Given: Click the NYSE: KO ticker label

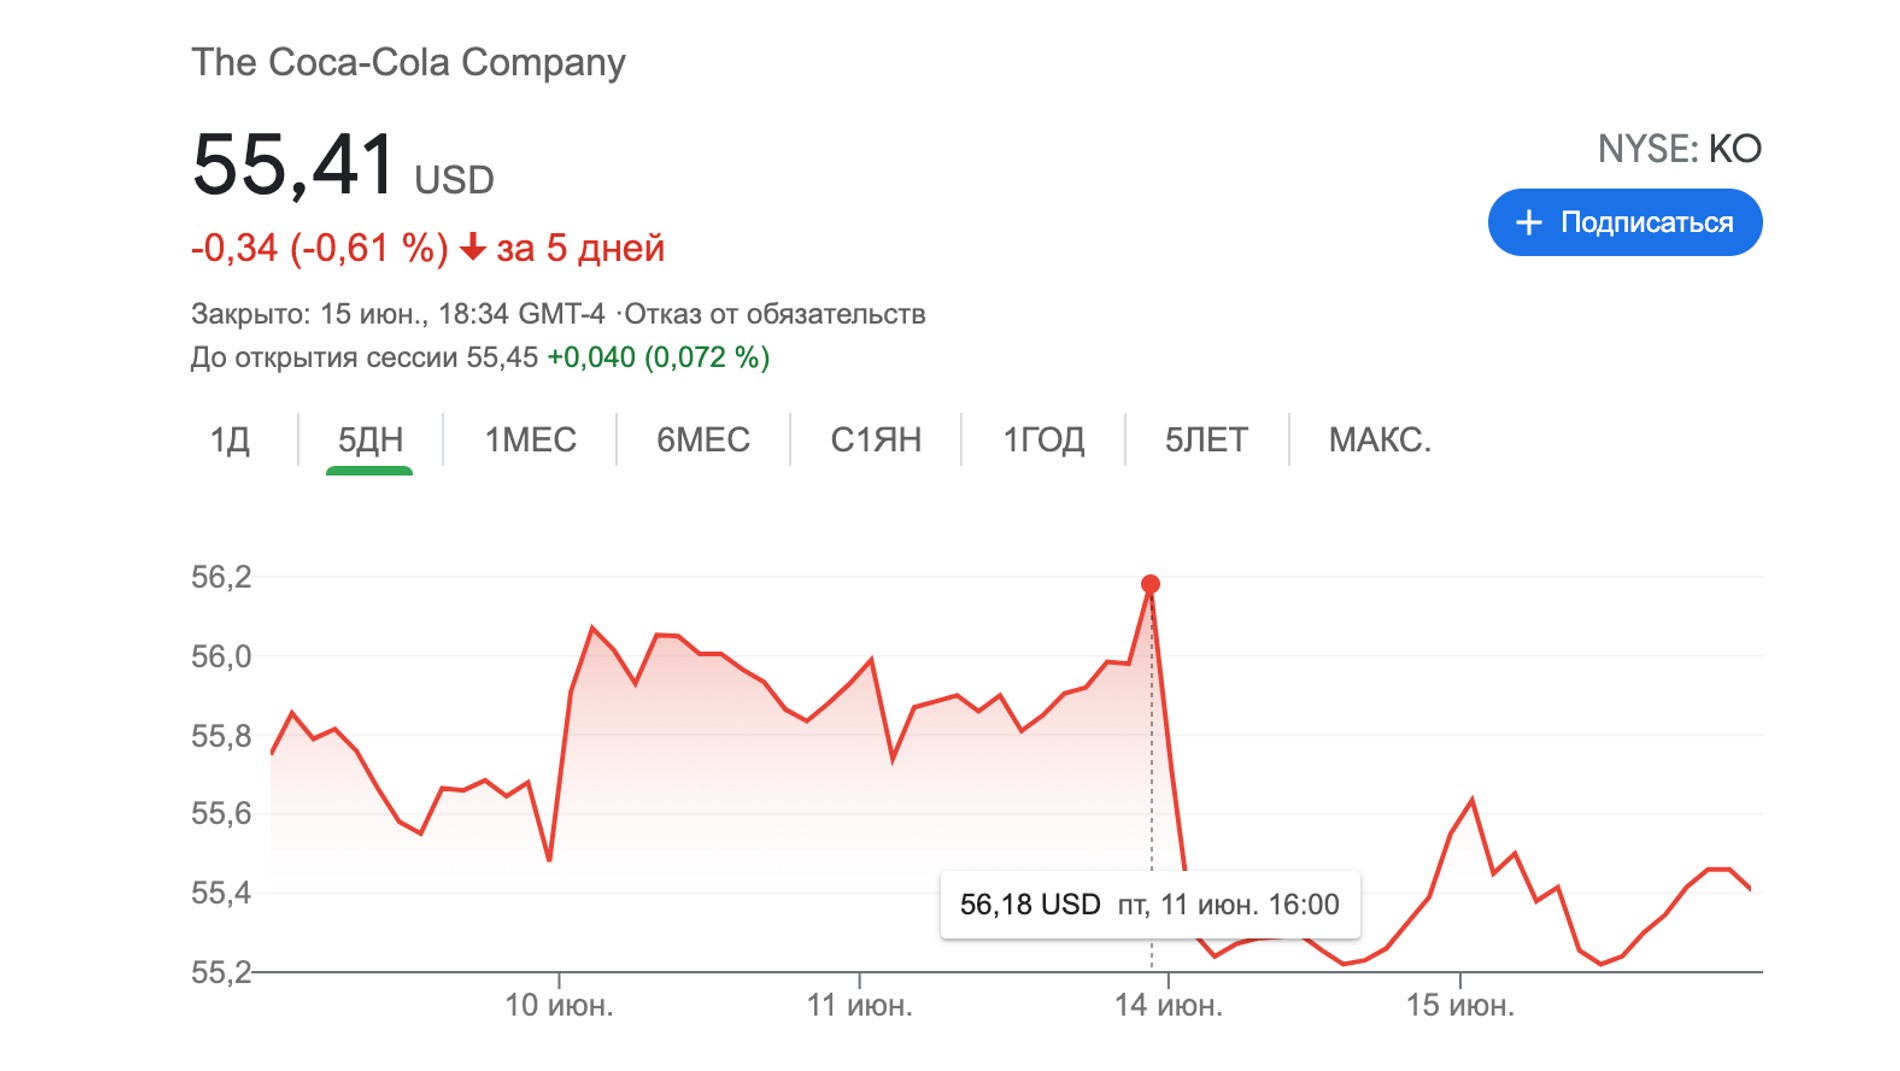Looking at the screenshot, I should tap(1679, 149).
